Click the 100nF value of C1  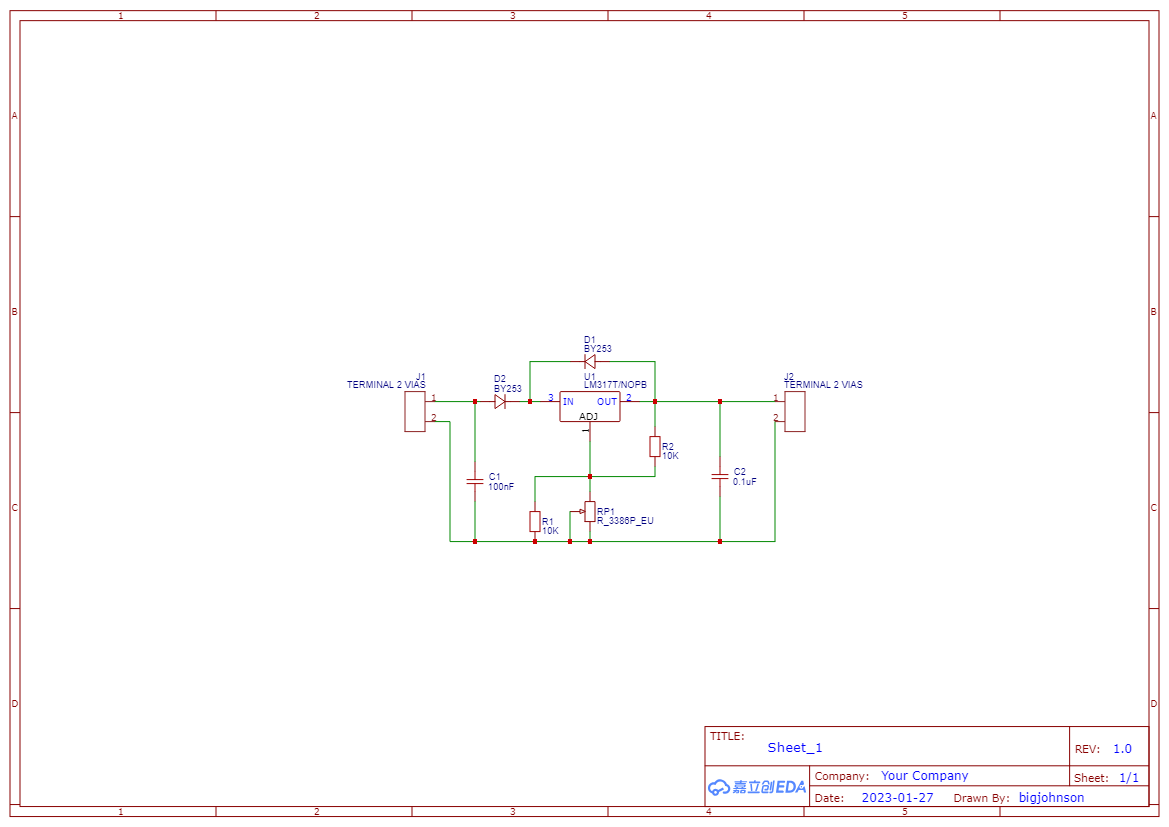(x=501, y=486)
